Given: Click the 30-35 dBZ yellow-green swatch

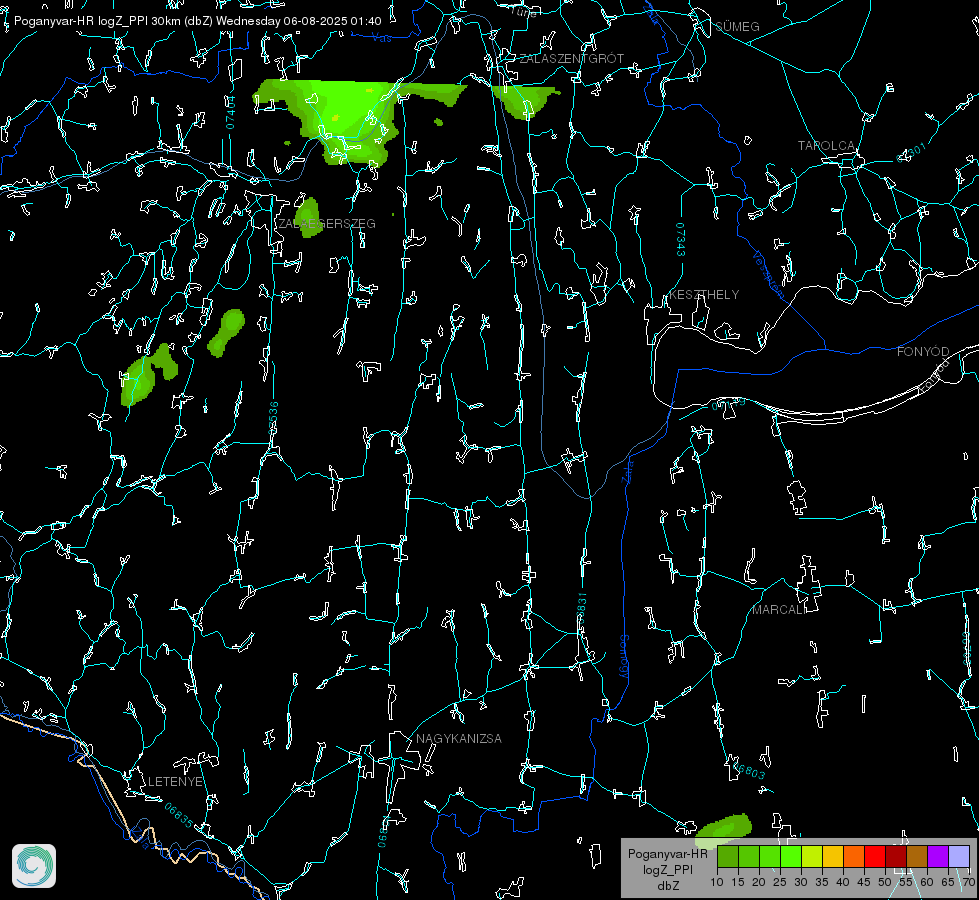Looking at the screenshot, I should click(x=812, y=856).
